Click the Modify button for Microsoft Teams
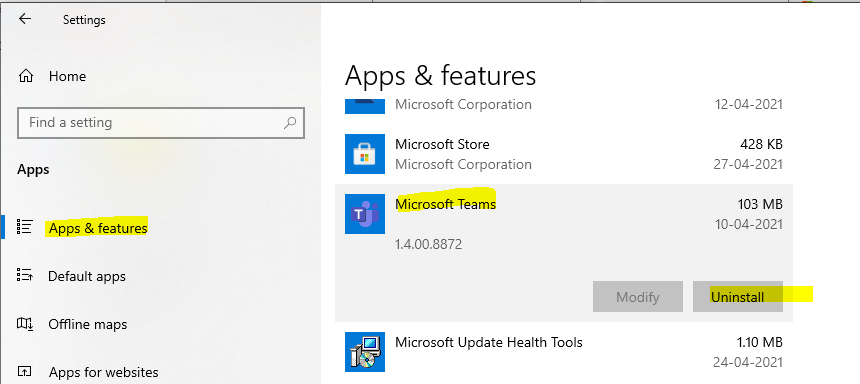The width and height of the screenshot is (860, 384). click(638, 297)
